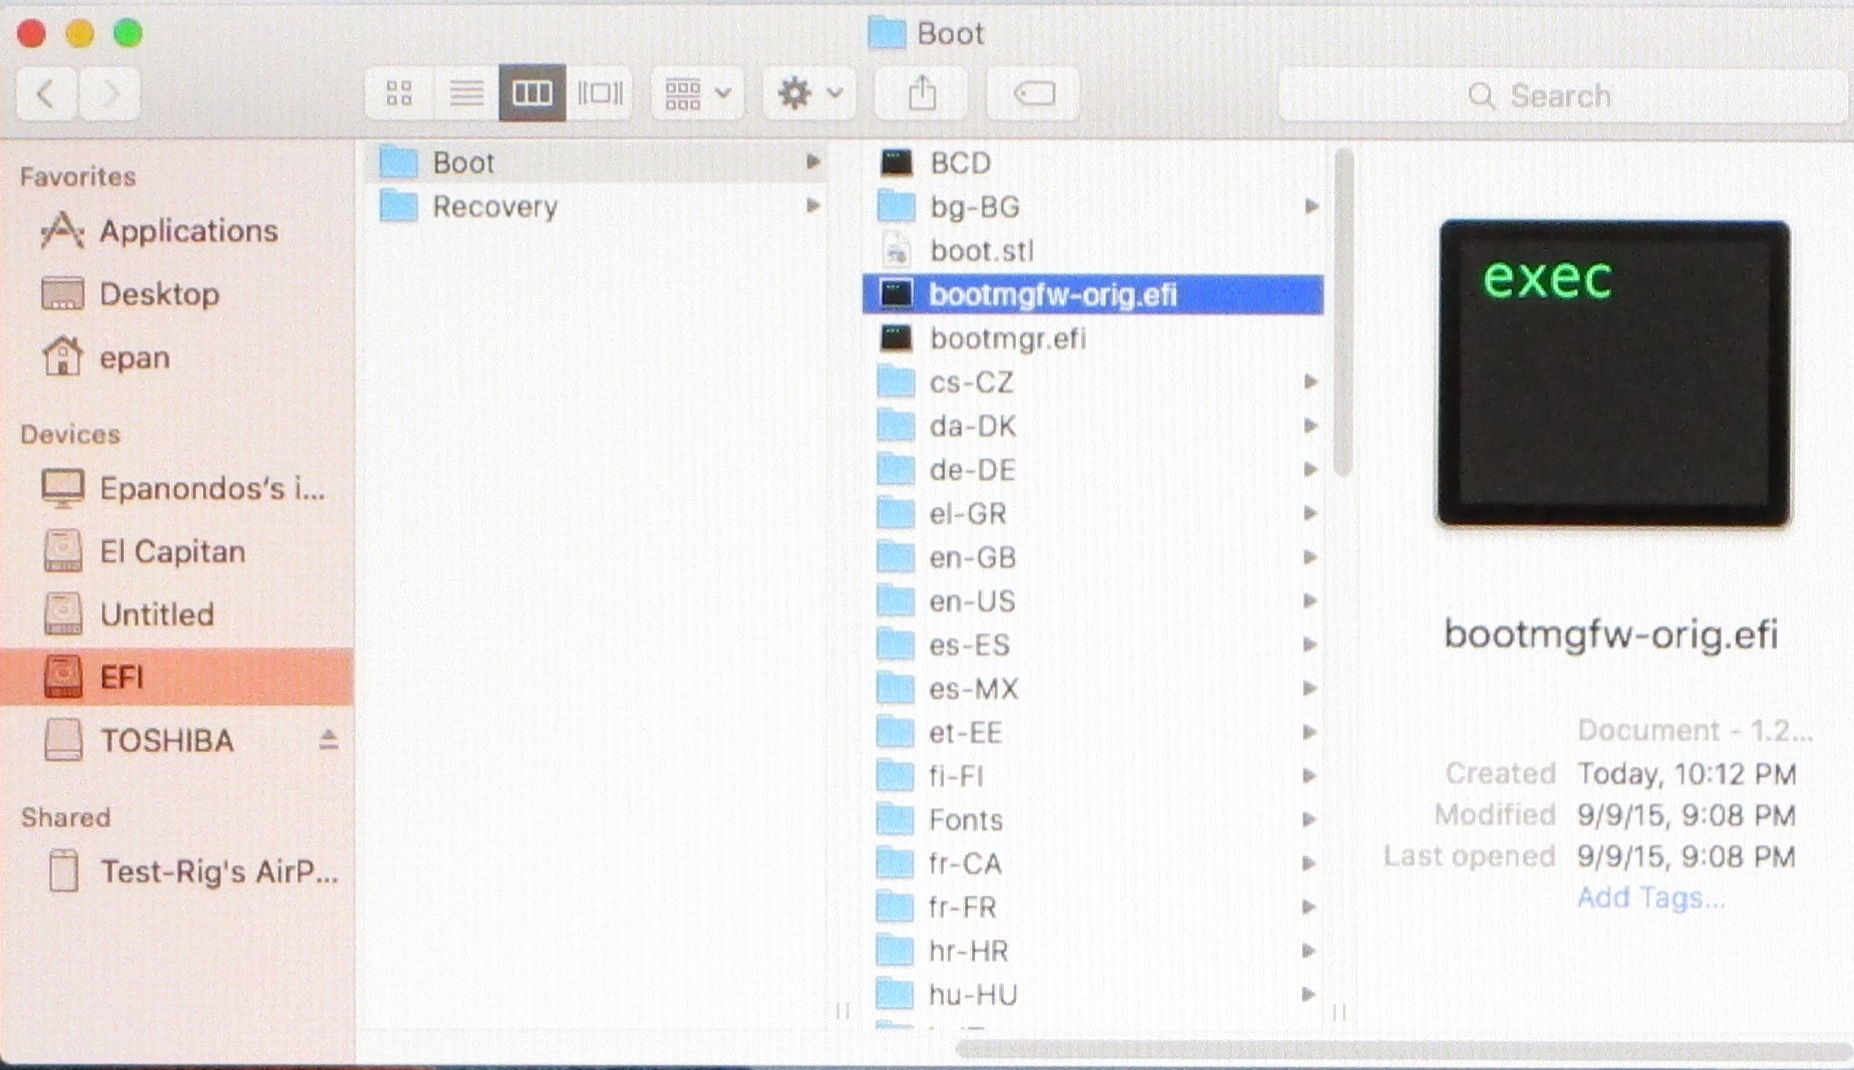
Task: Open the arrange-by dropdown
Action: point(697,94)
